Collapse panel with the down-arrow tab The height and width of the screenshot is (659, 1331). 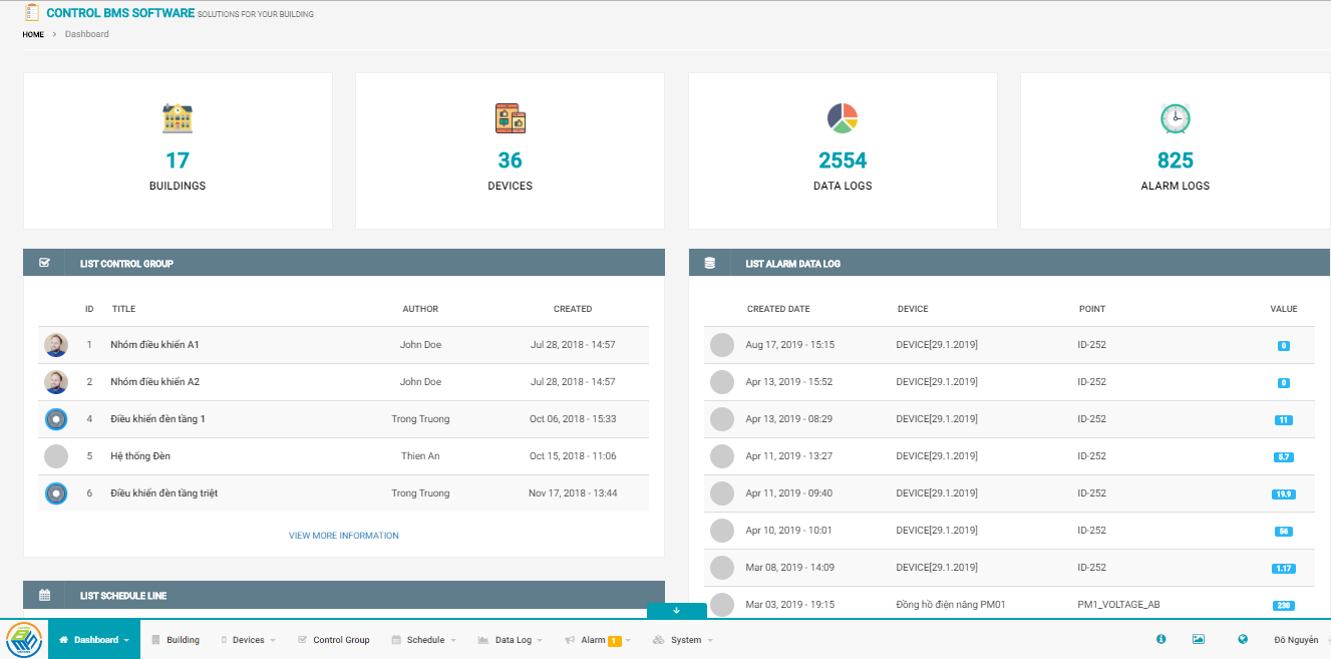pos(676,610)
